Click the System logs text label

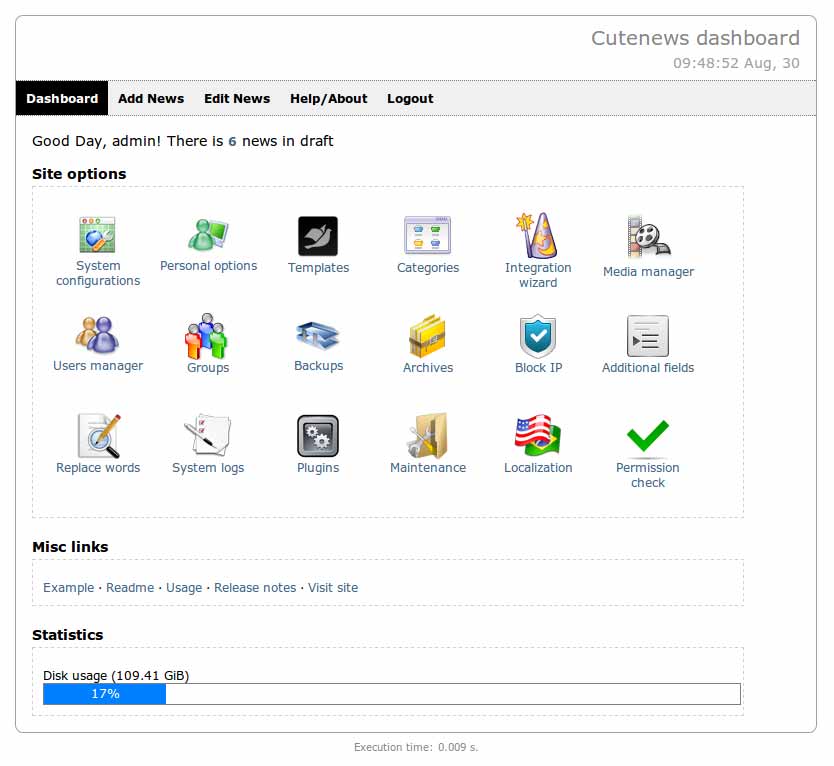[208, 468]
